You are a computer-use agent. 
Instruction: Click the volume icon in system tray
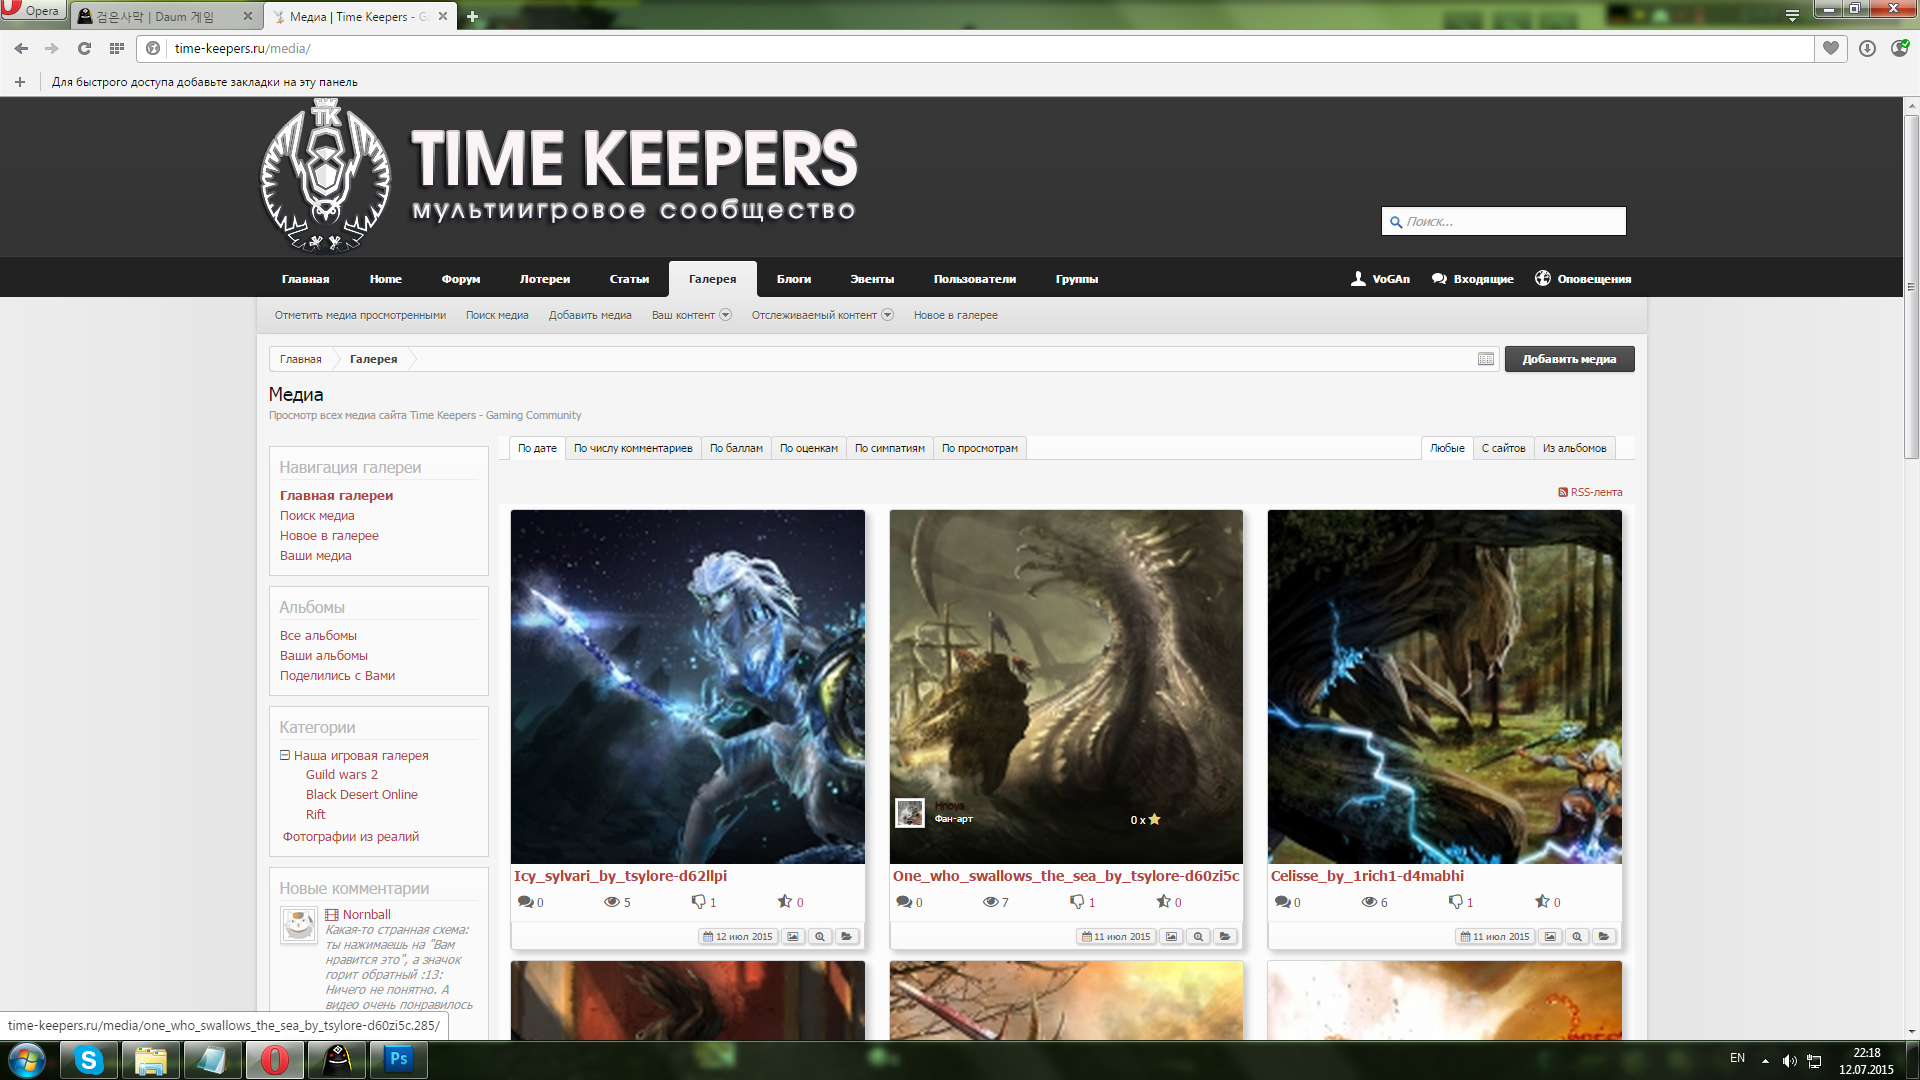point(1789,1061)
